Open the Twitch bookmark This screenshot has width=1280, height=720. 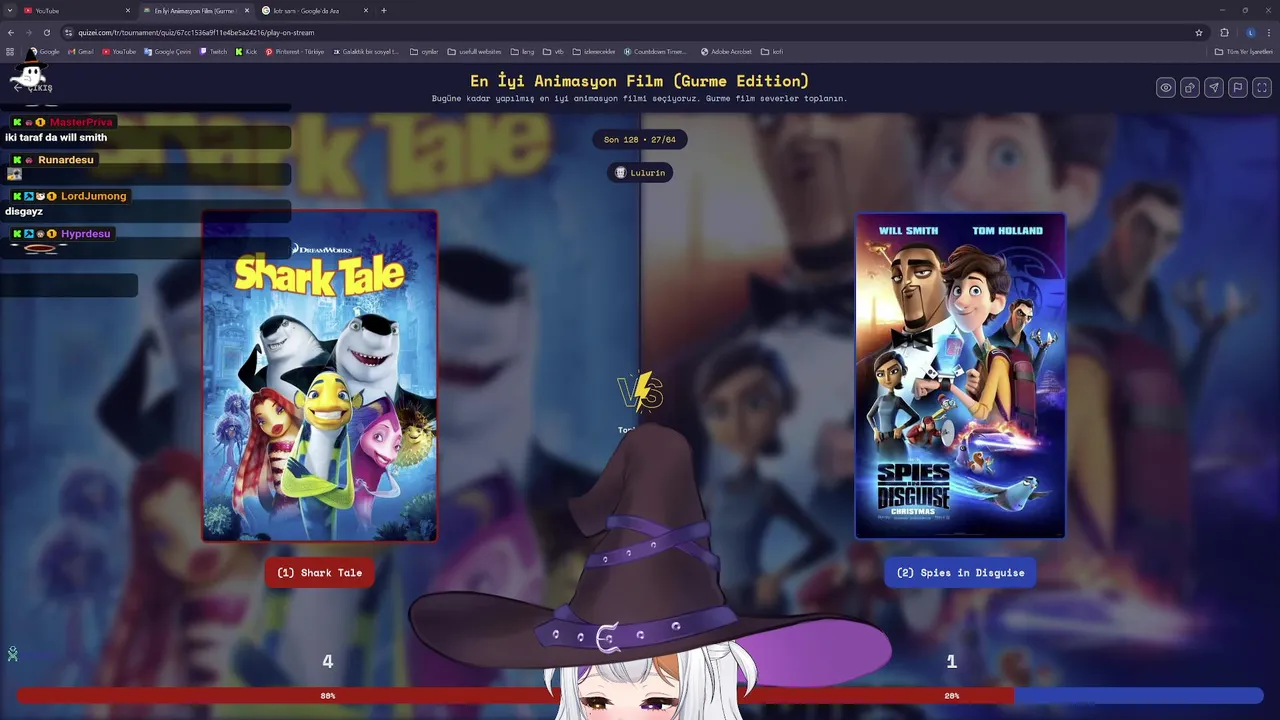(213, 52)
